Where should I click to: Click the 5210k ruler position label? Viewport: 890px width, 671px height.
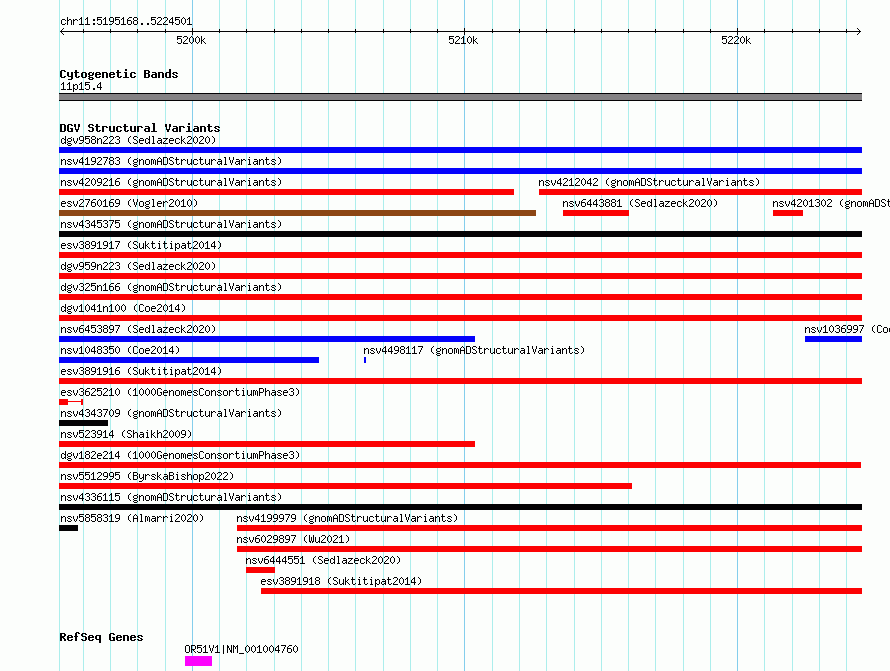(463, 40)
